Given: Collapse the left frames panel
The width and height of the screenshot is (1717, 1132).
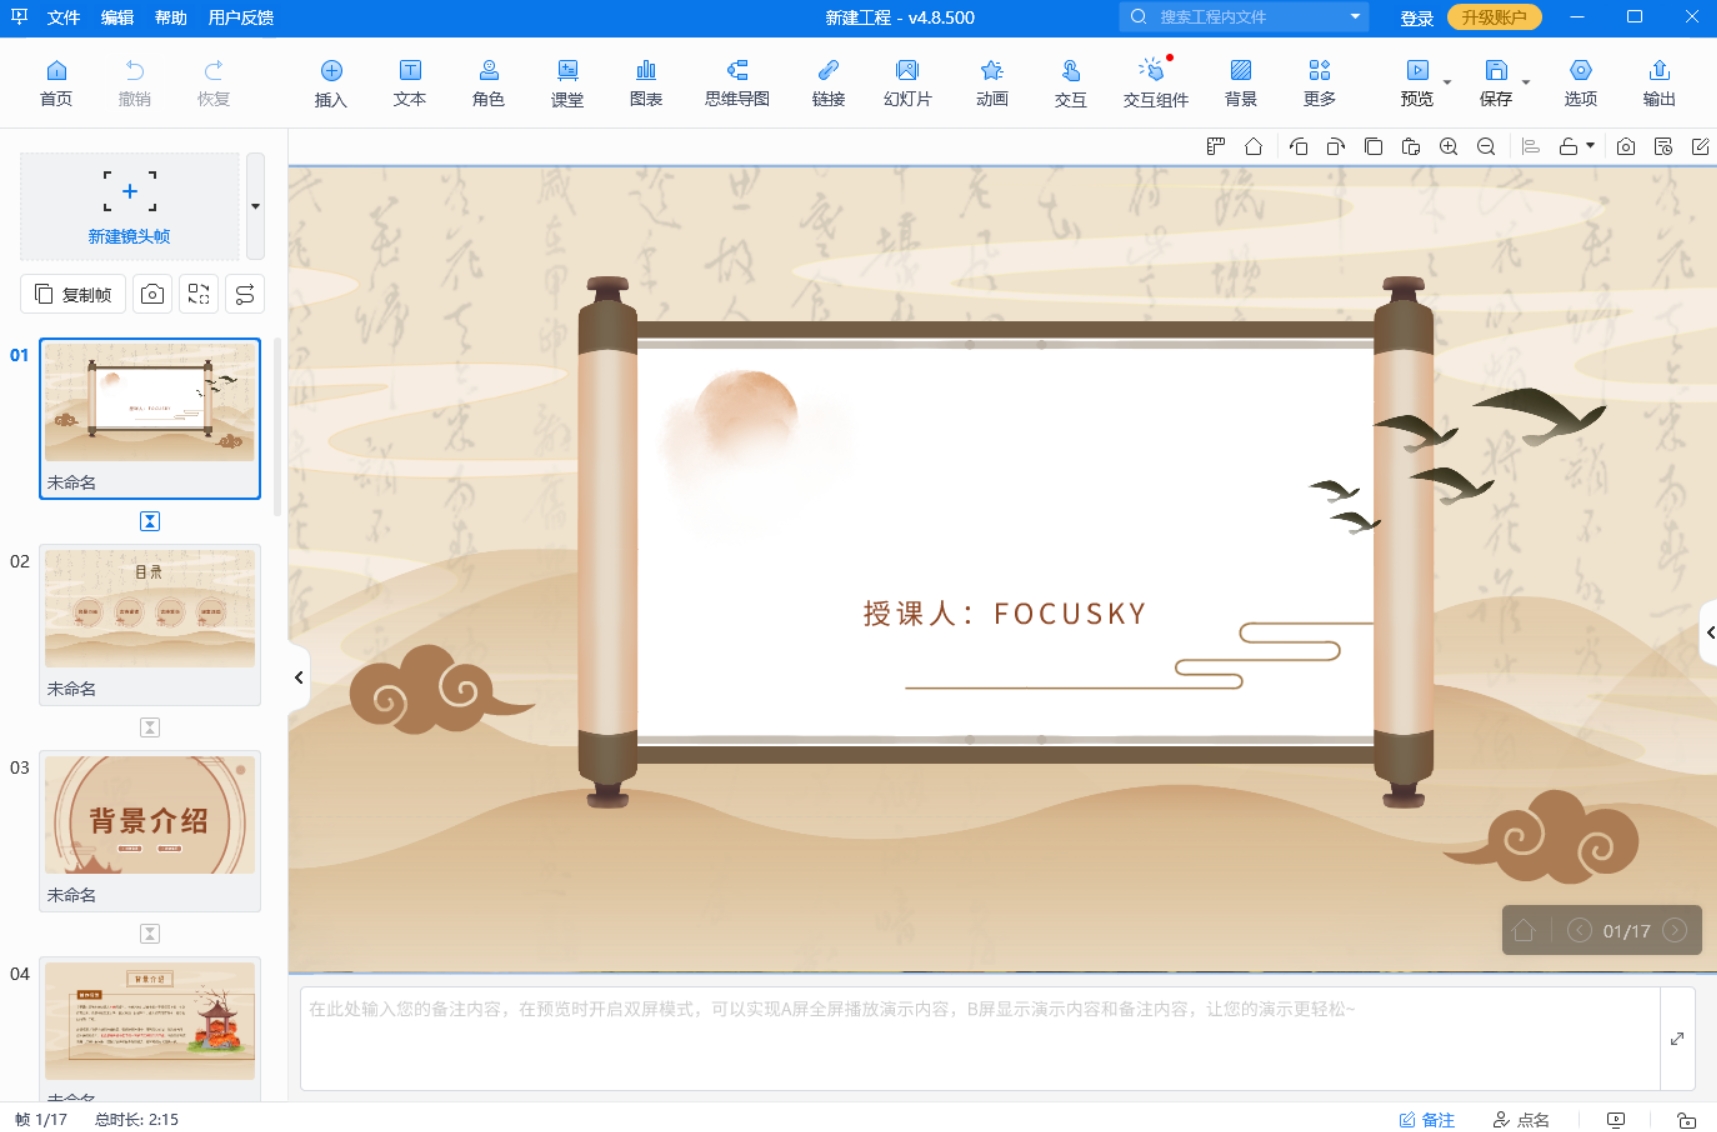Looking at the screenshot, I should coord(298,677).
